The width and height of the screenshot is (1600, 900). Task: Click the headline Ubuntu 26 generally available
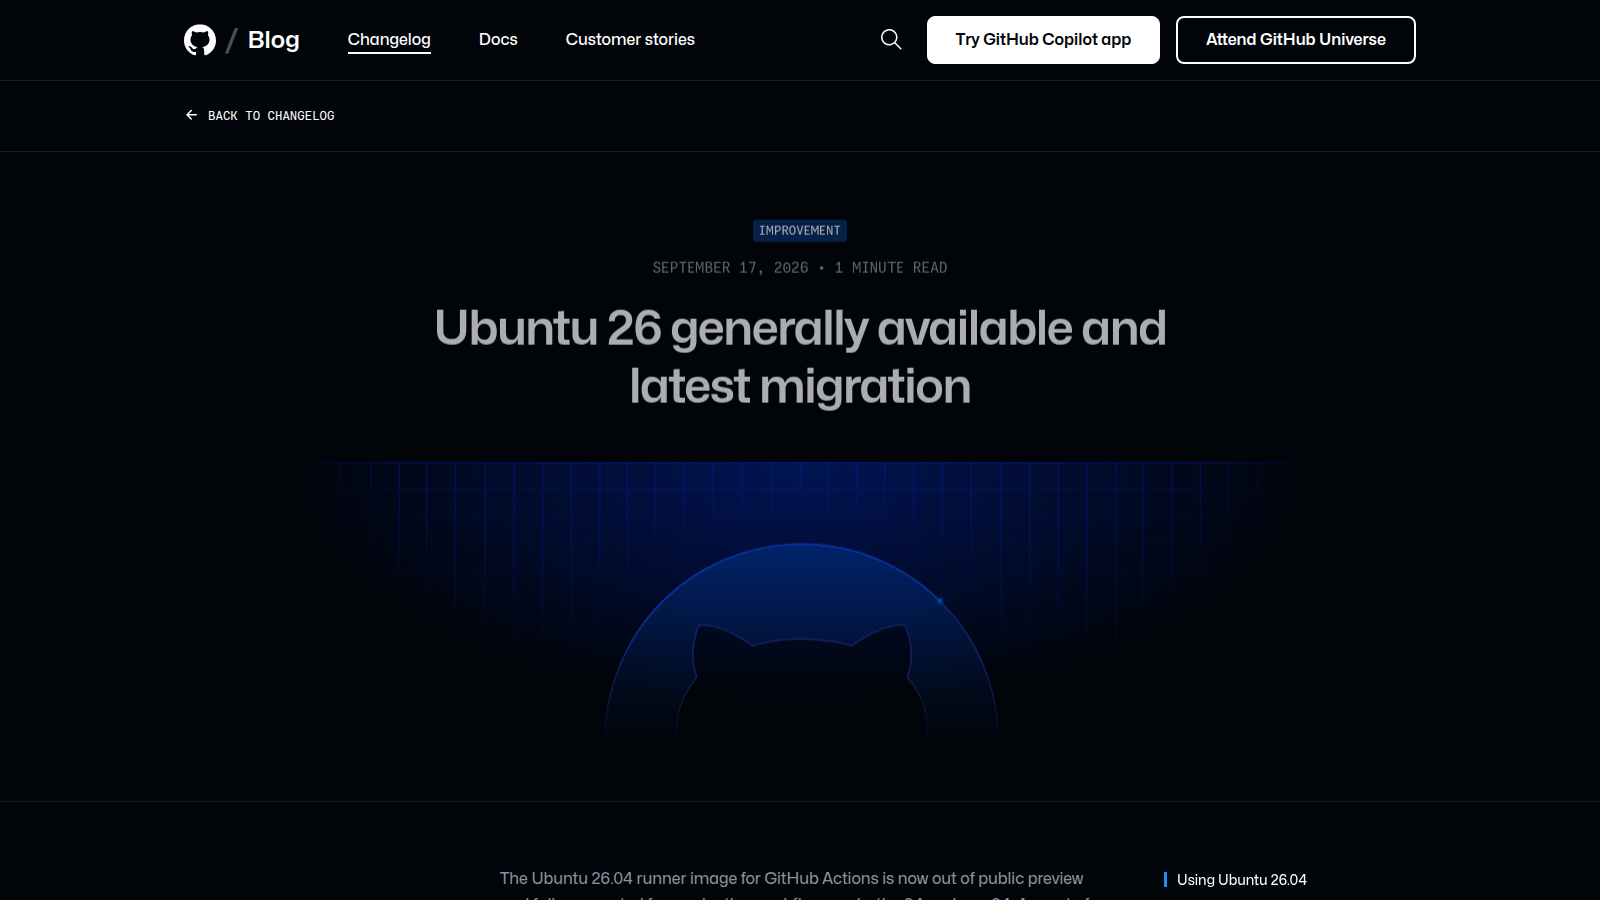pos(800,357)
